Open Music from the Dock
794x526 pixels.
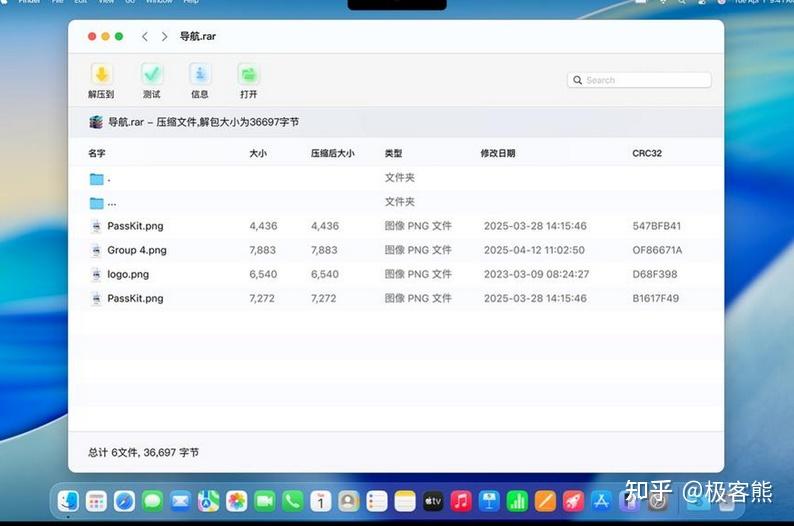pyautogui.click(x=461, y=501)
